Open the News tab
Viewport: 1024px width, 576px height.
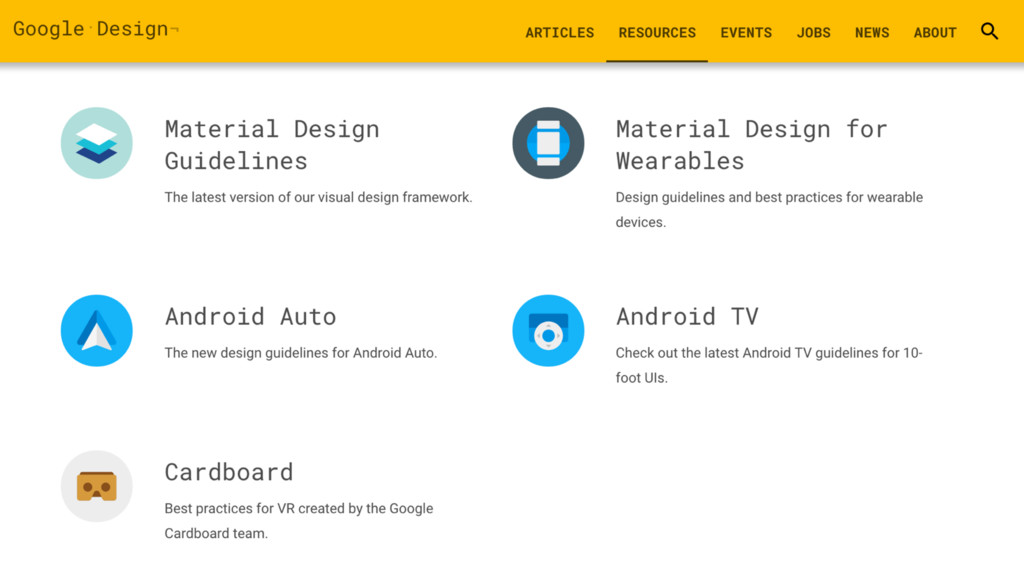[x=872, y=33]
